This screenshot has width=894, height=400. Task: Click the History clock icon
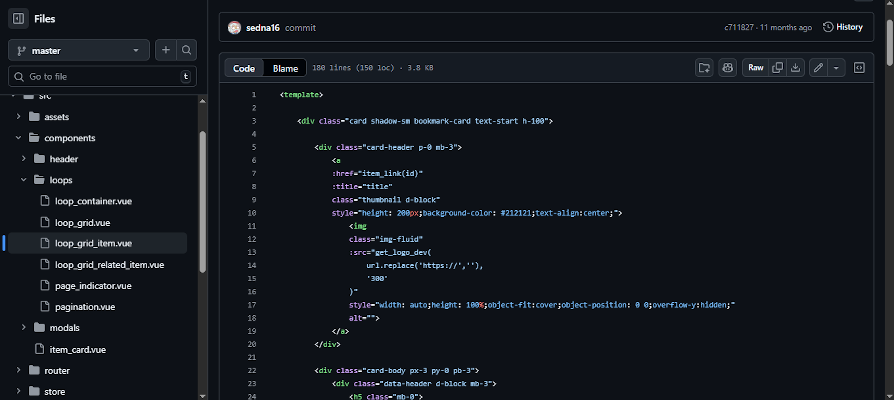coord(828,27)
